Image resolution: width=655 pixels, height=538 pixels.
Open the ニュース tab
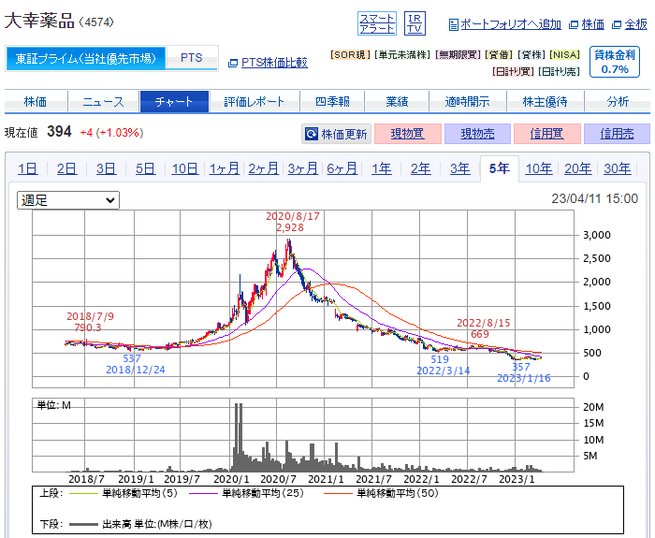[103, 102]
